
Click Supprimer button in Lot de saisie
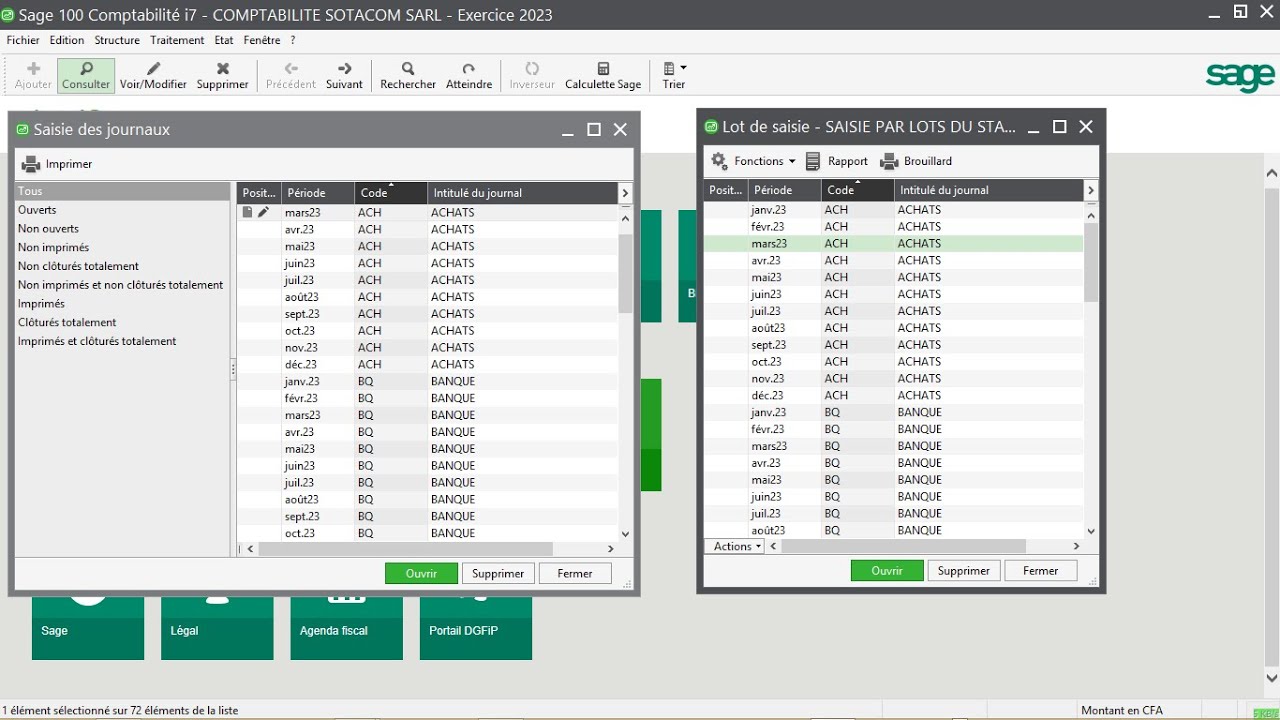(x=964, y=571)
